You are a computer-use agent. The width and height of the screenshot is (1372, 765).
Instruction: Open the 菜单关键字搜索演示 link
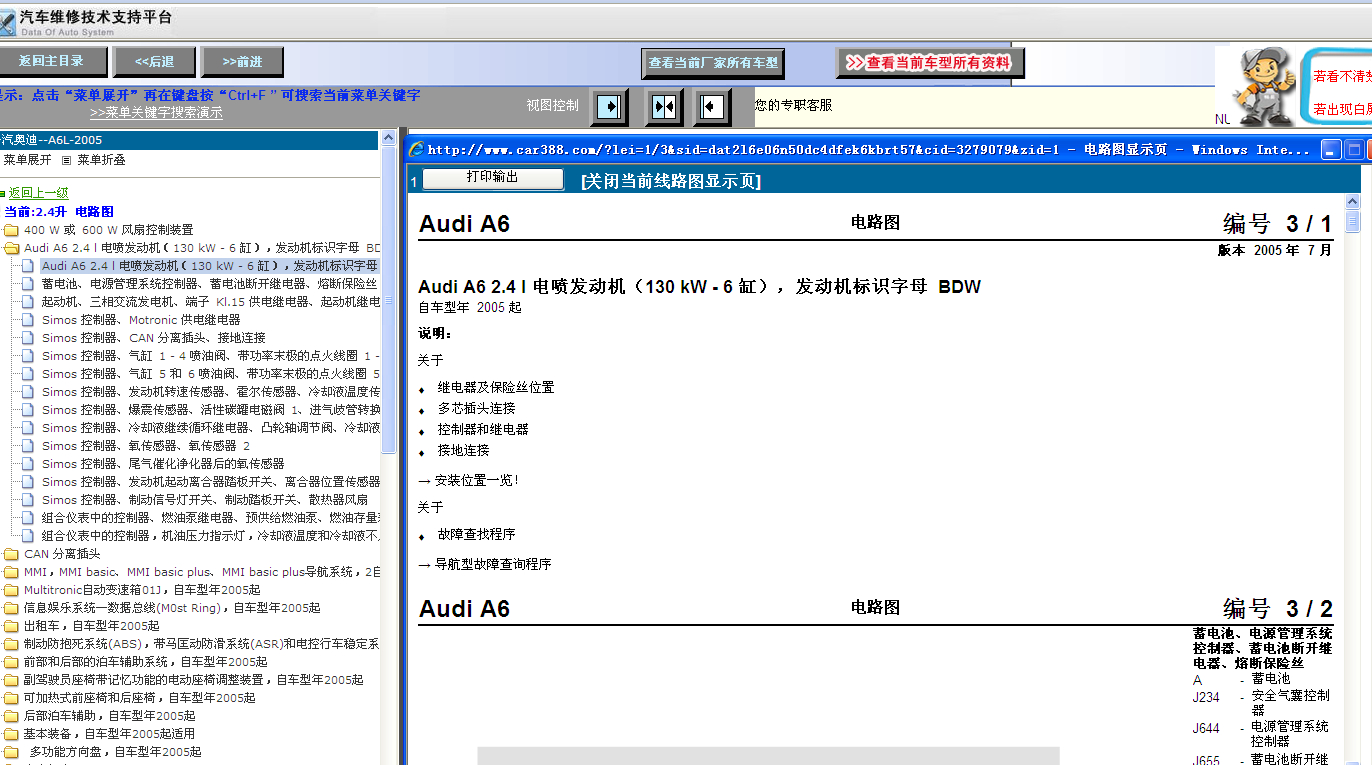(x=156, y=113)
